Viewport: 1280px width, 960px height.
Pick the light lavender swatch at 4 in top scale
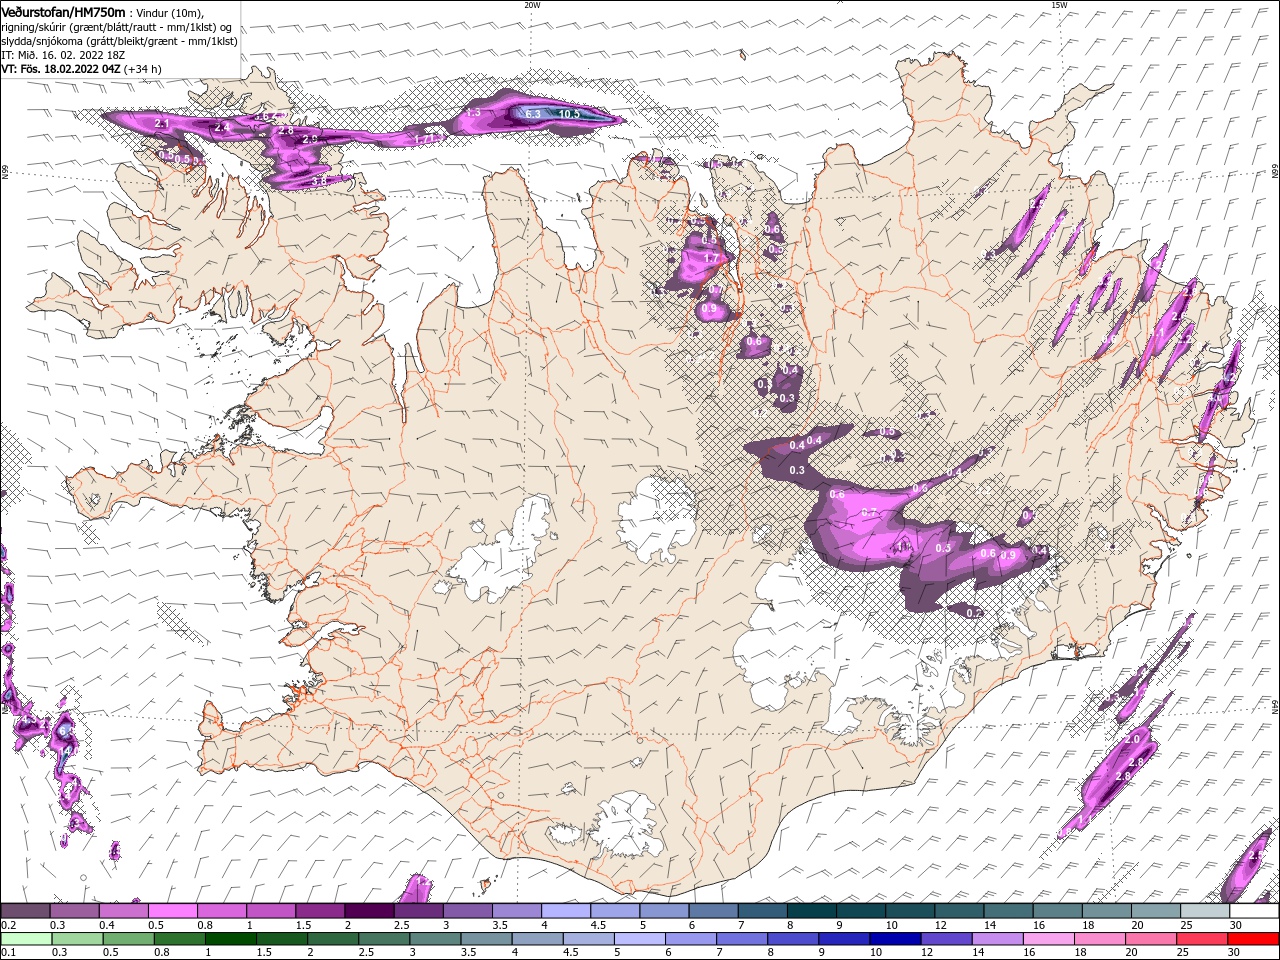click(x=566, y=911)
